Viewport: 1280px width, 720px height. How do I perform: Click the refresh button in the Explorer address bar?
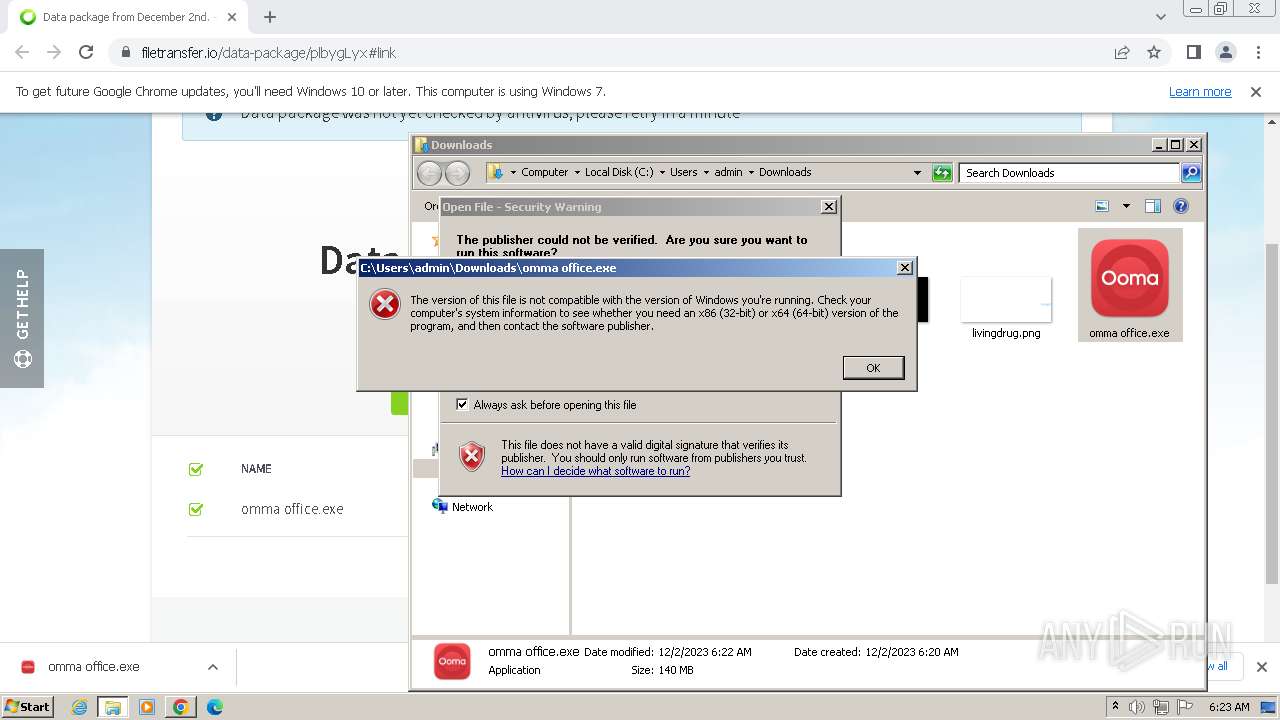[x=942, y=172]
